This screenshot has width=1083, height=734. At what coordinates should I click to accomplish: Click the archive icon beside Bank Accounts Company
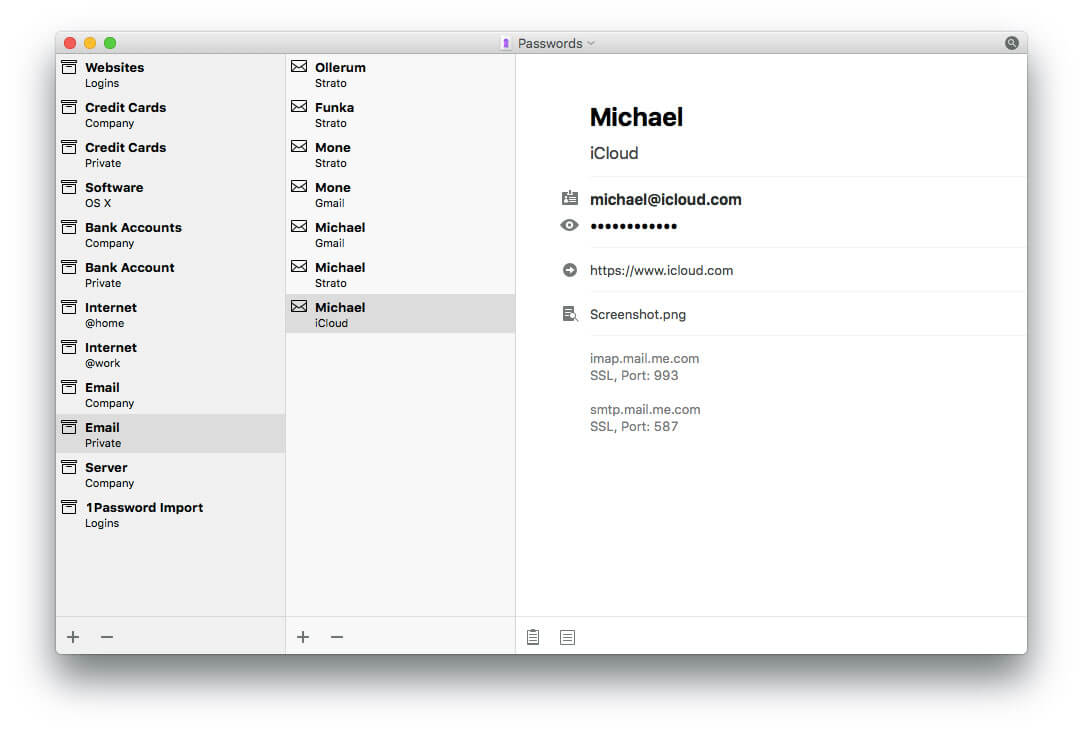pyautogui.click(x=69, y=227)
